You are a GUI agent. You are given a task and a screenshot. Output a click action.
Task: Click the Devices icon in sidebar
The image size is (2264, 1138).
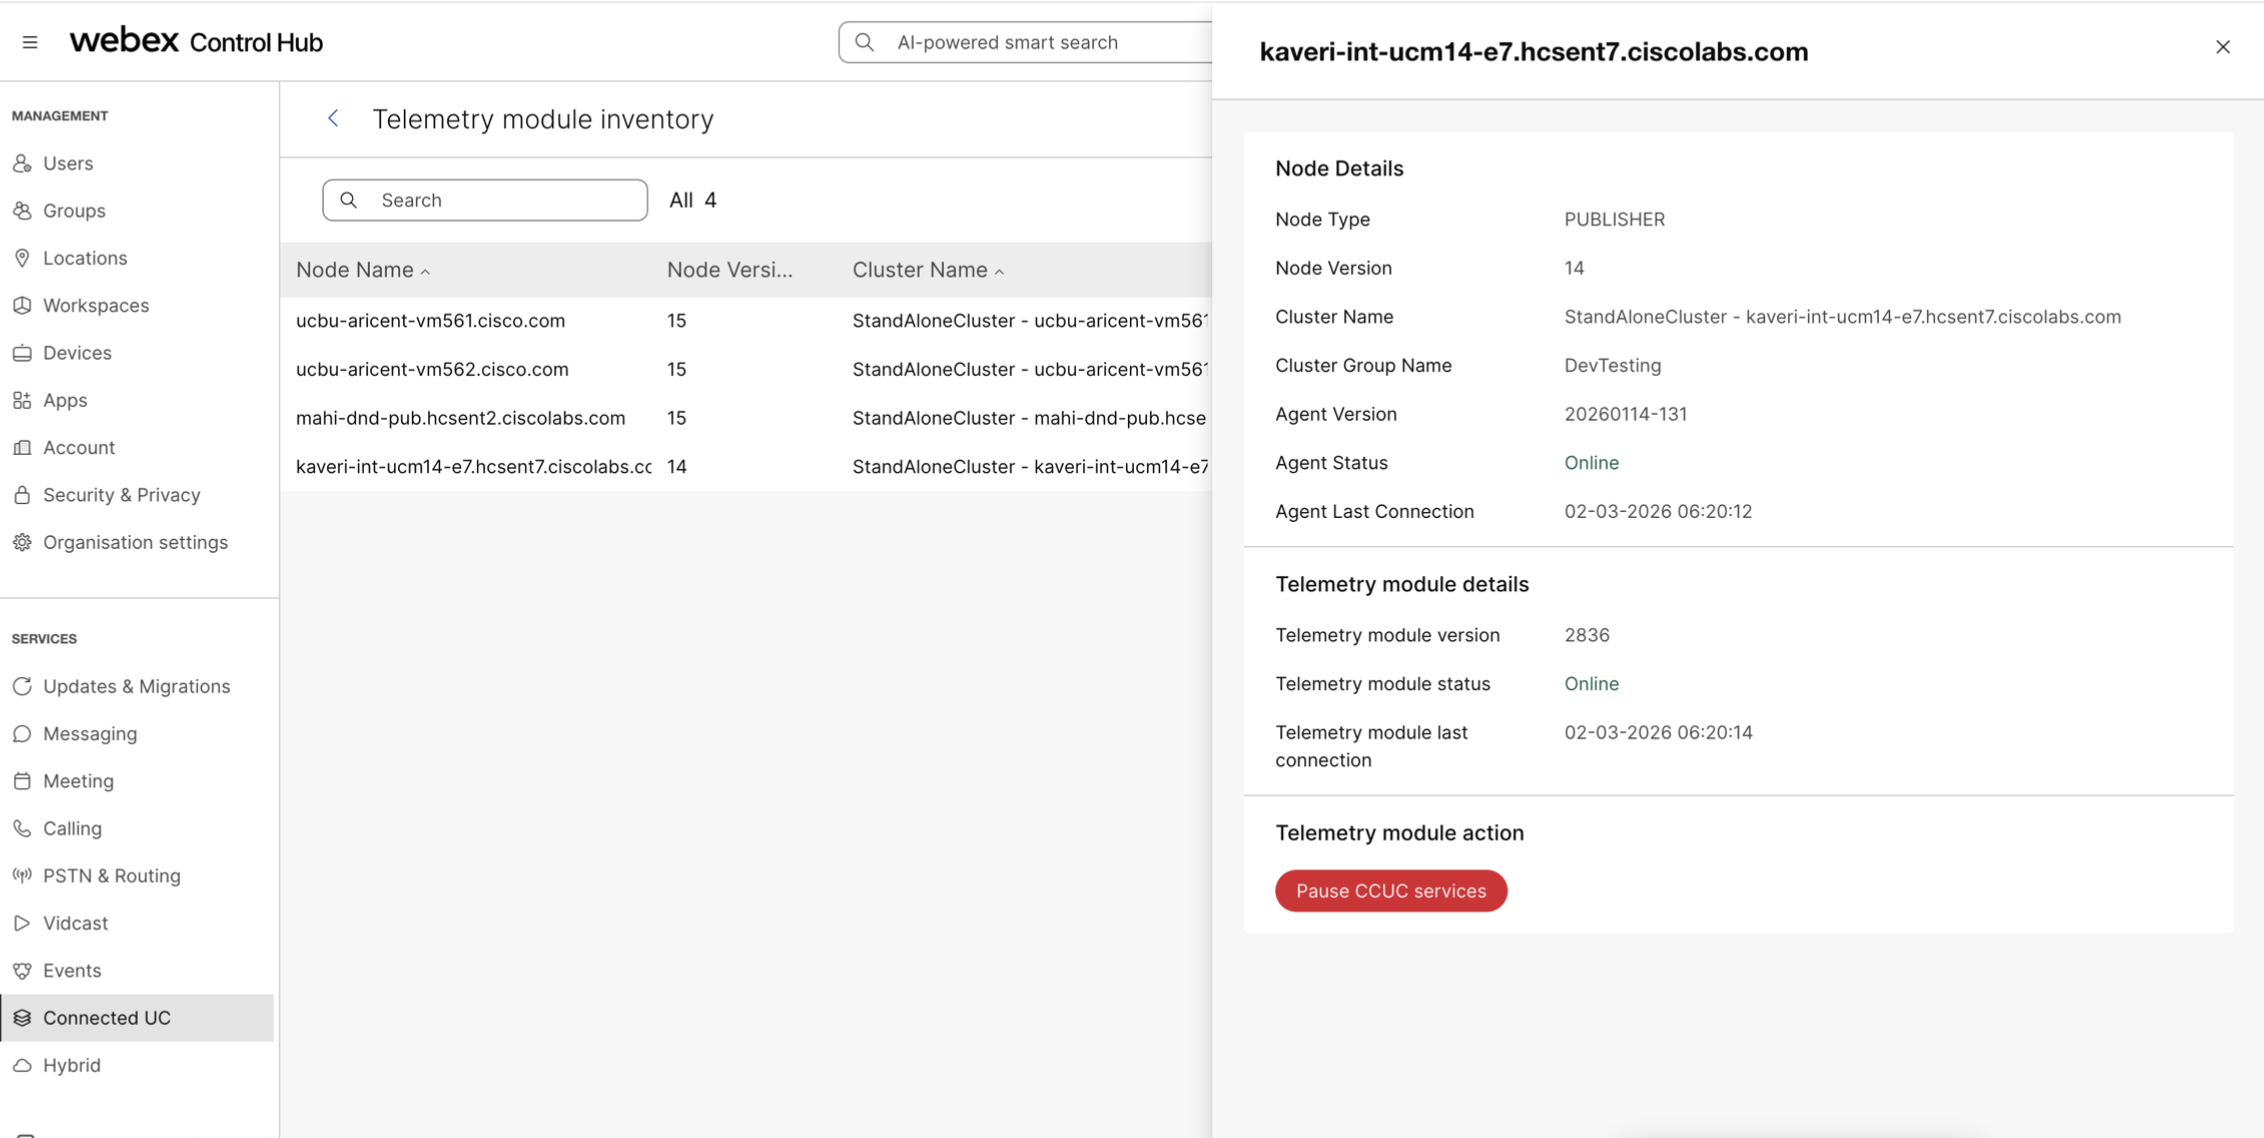pyautogui.click(x=22, y=353)
